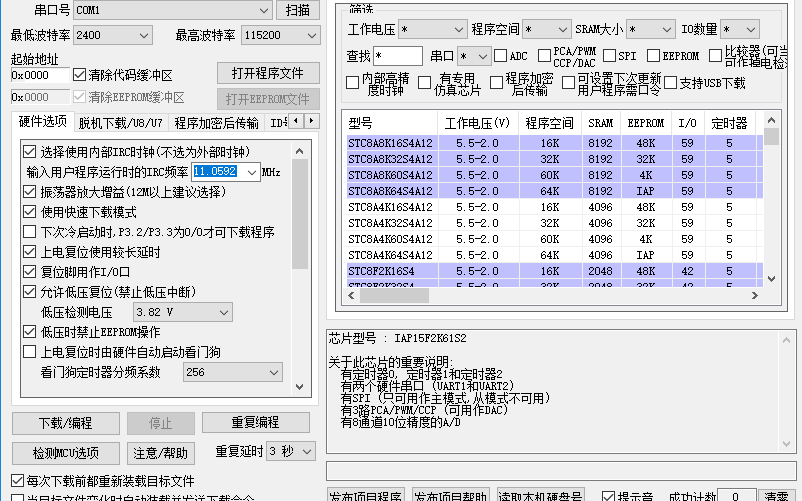This screenshot has height=501, width=802.
Task: Click hardware options scroll-down arrow
Action: pos(300,387)
